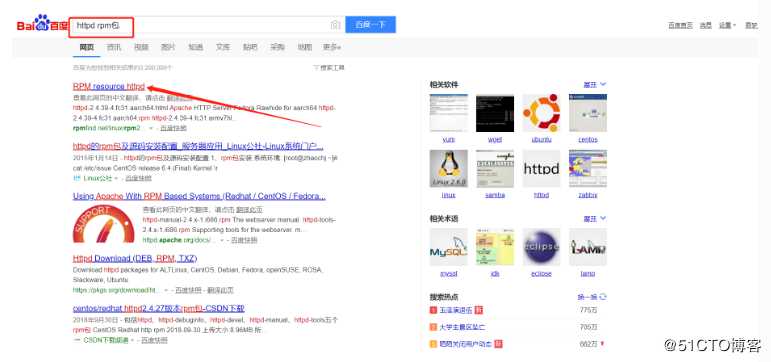Click the eclipse text link
This screenshot has height=362, width=771.
pos(541,273)
